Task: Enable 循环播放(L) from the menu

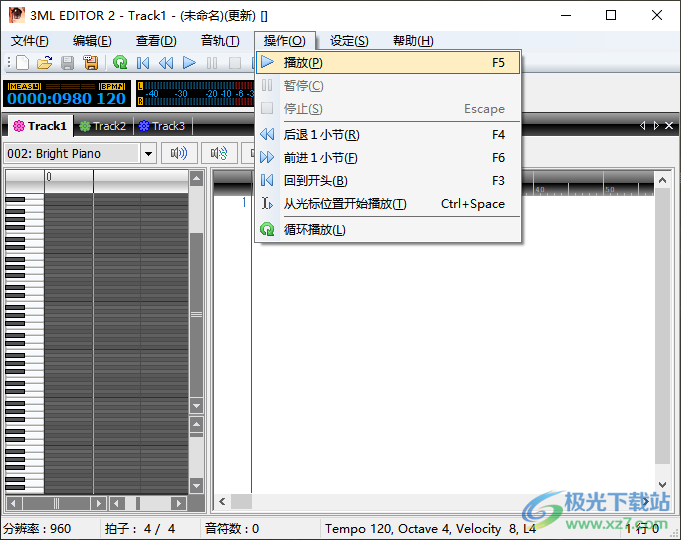Action: [x=388, y=230]
